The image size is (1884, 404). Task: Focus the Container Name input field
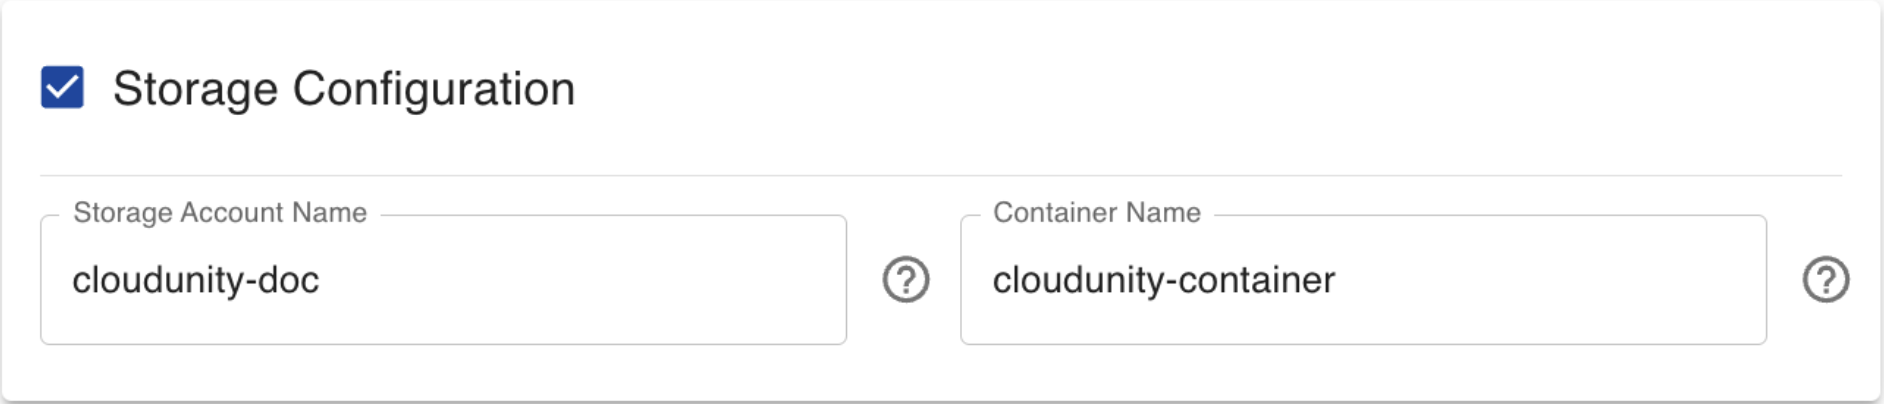pos(1362,280)
